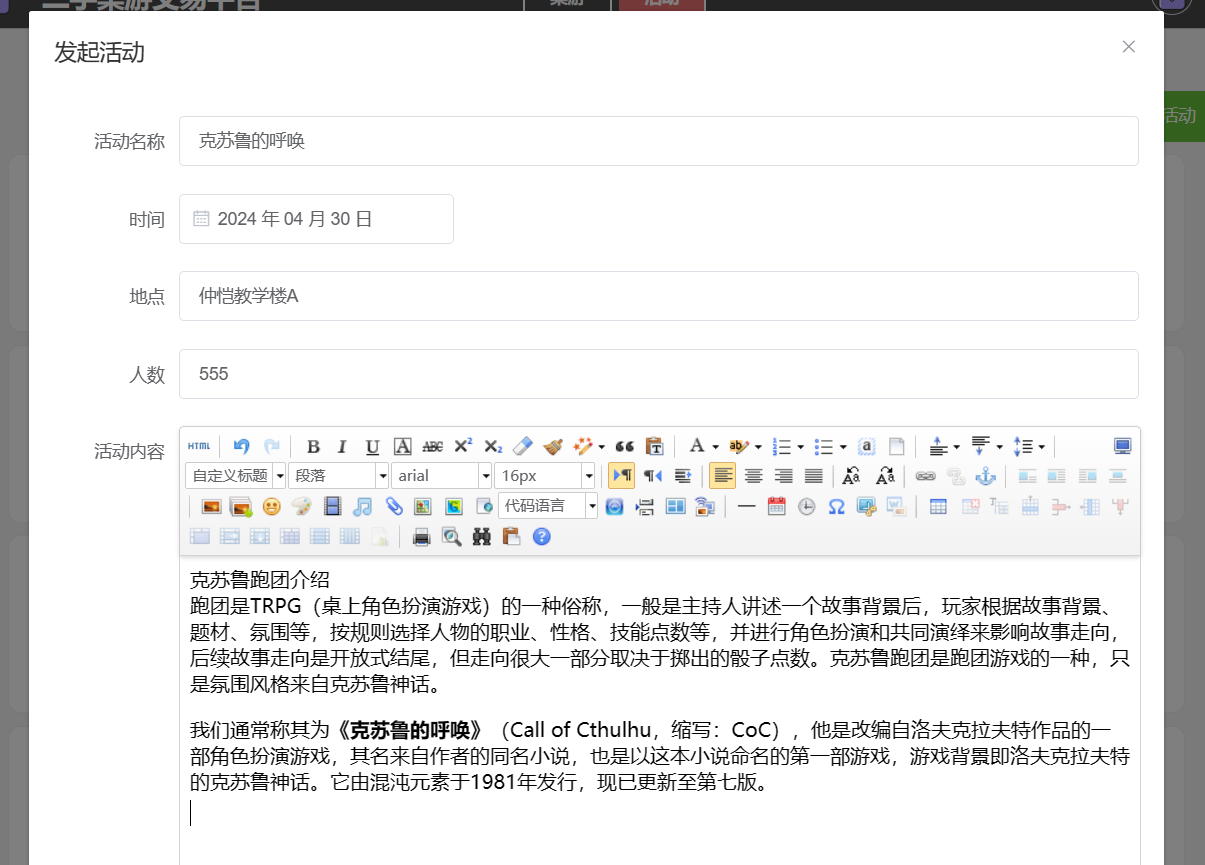Open the 时间 date picker field

[316, 219]
